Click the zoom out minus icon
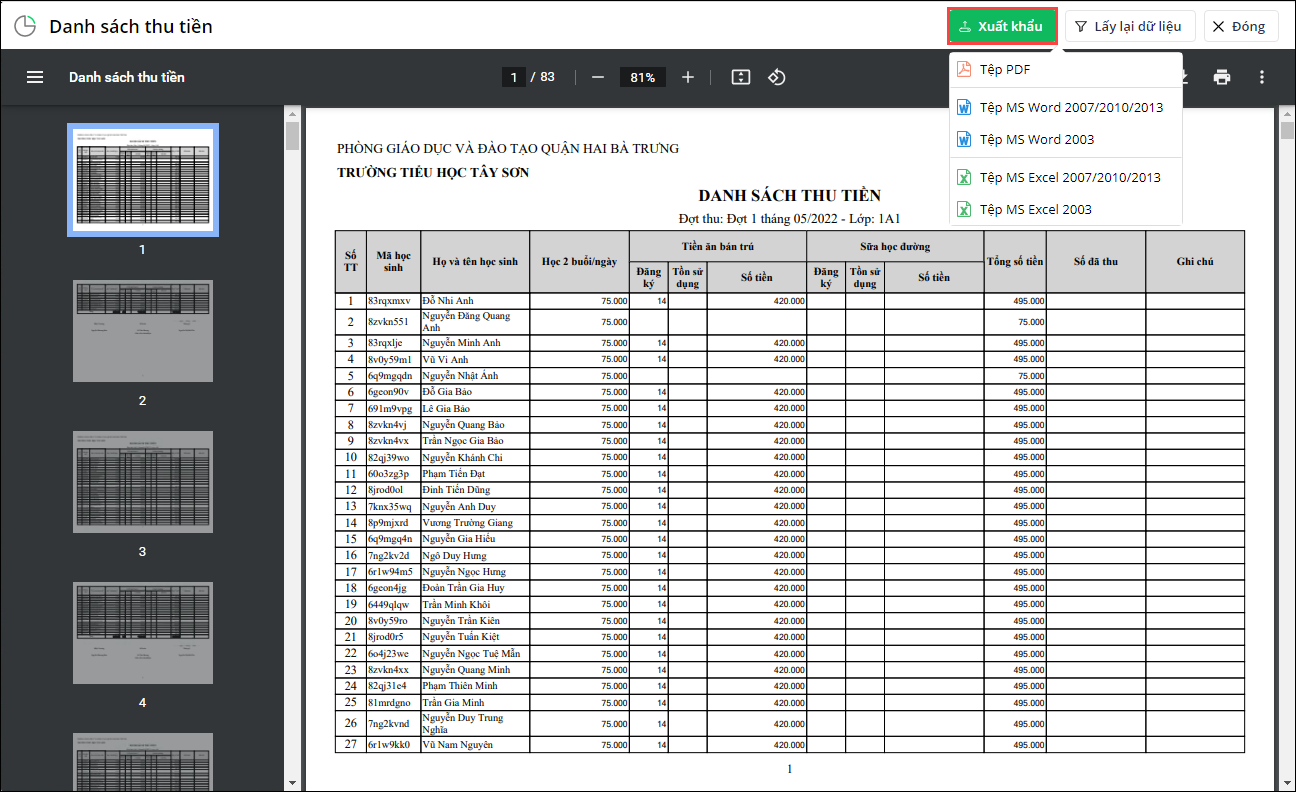This screenshot has width=1296, height=792. [x=598, y=77]
